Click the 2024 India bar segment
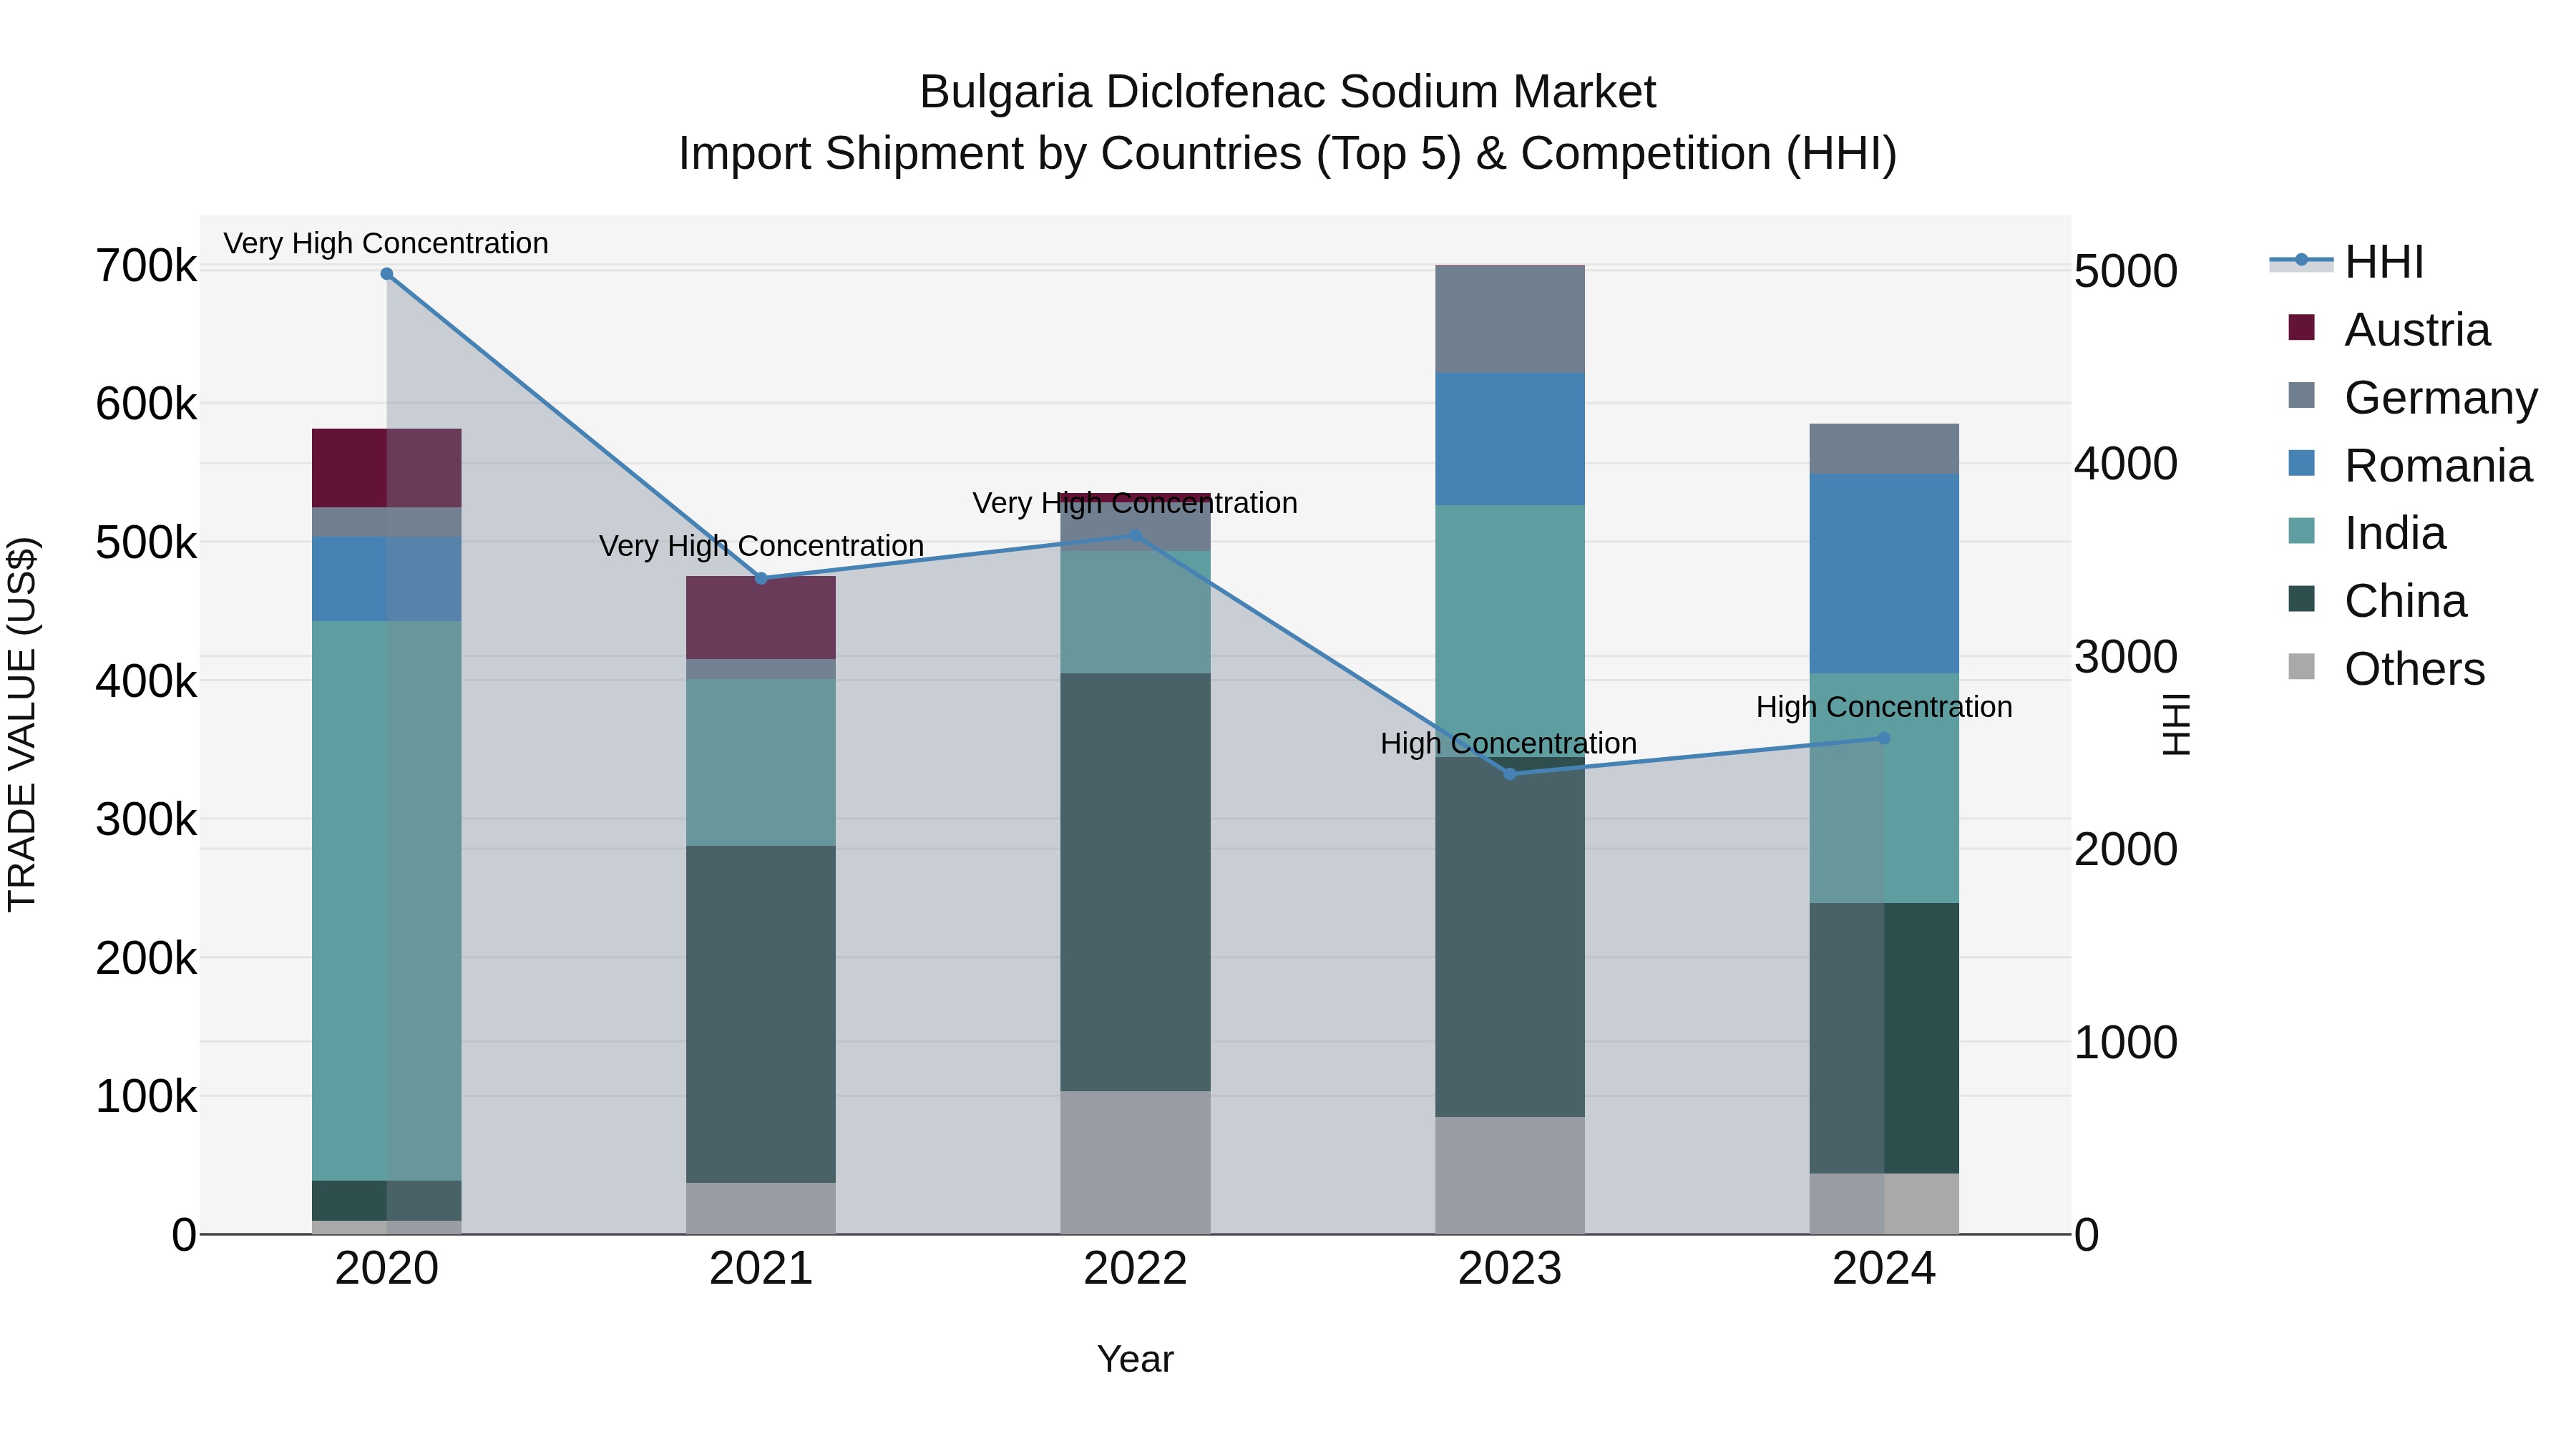This screenshot has height=1449, width=2576. pos(1884,789)
